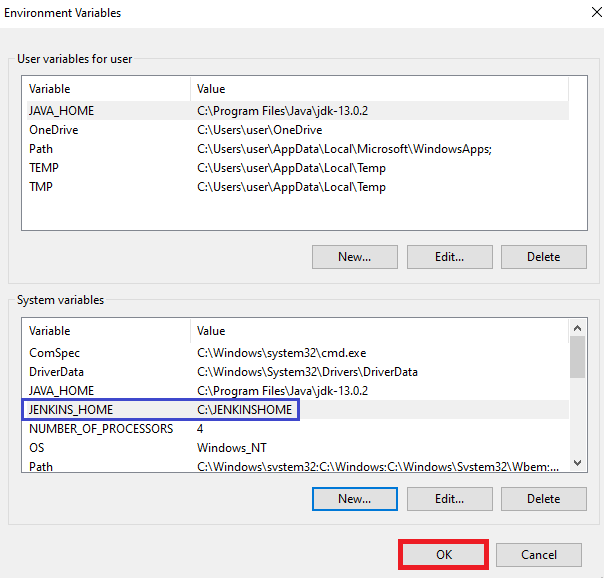Click the C:\JENKINSHOME value cell
This screenshot has width=604, height=578.
(x=244, y=410)
